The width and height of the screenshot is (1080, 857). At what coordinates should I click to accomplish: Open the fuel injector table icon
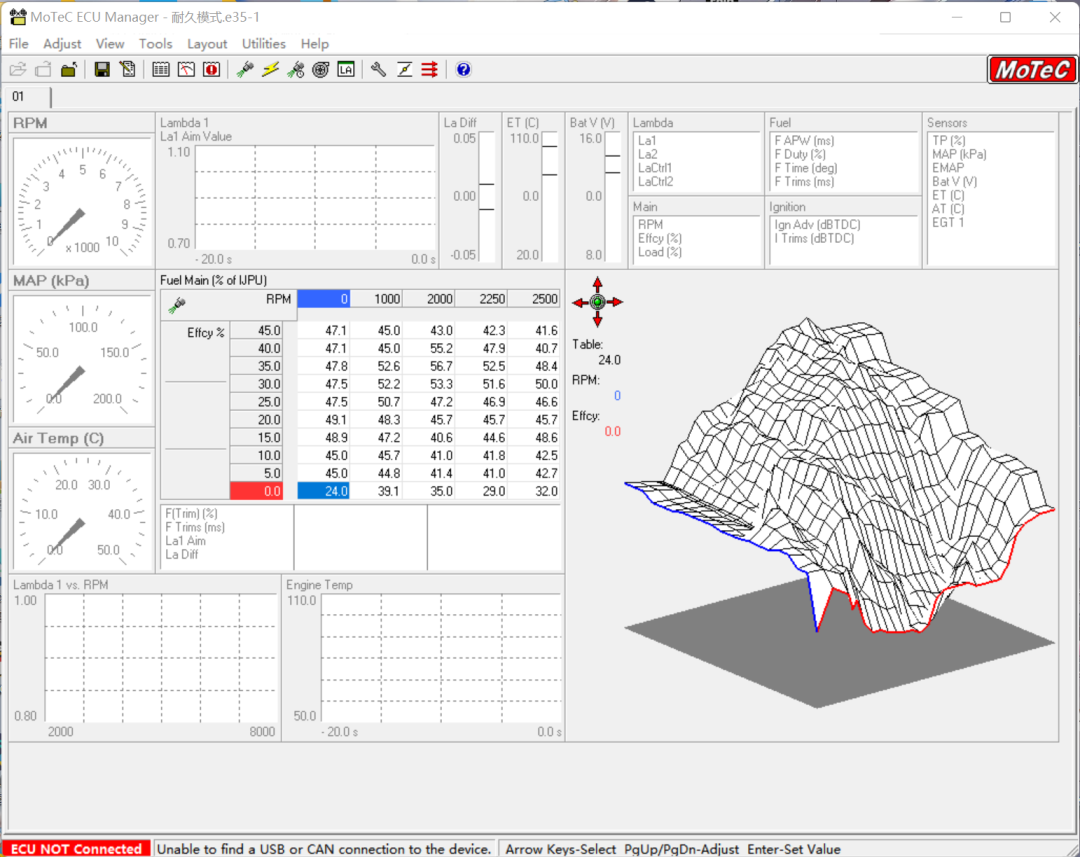pos(245,69)
